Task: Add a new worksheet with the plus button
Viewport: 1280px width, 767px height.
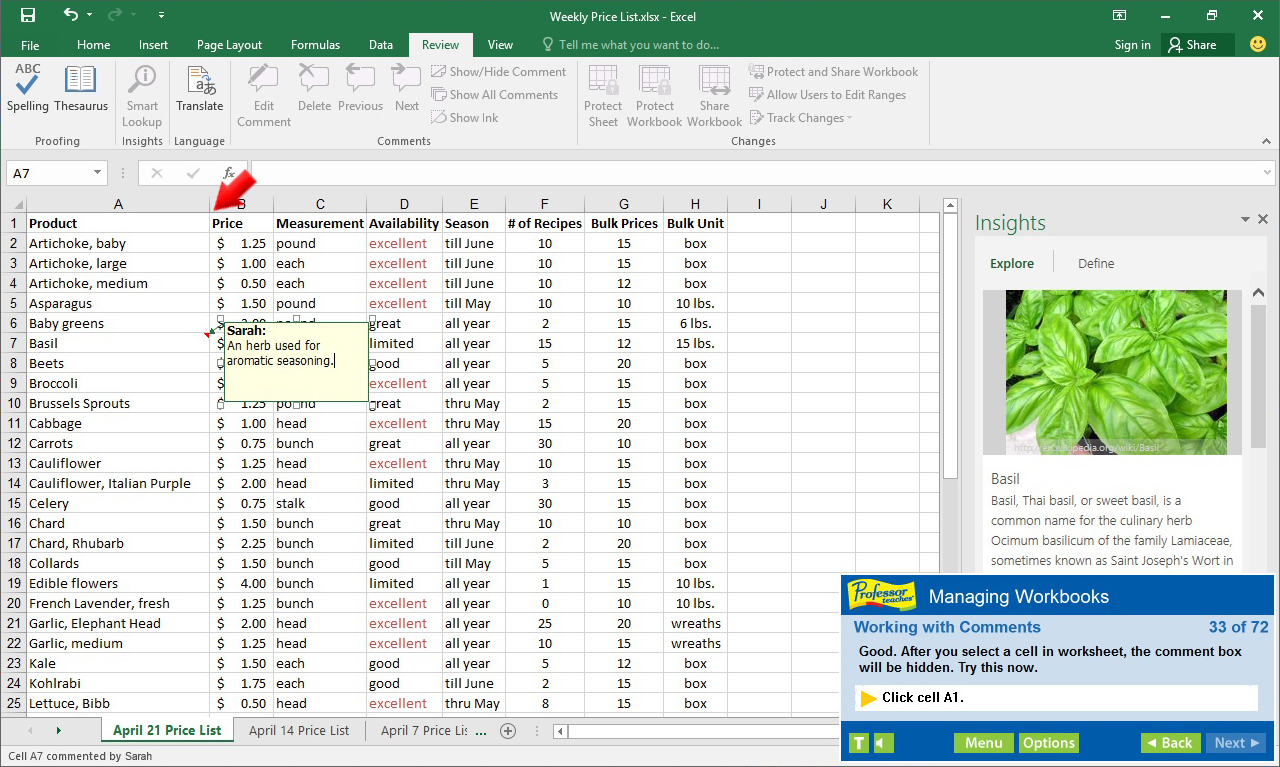Action: pyautogui.click(x=508, y=731)
